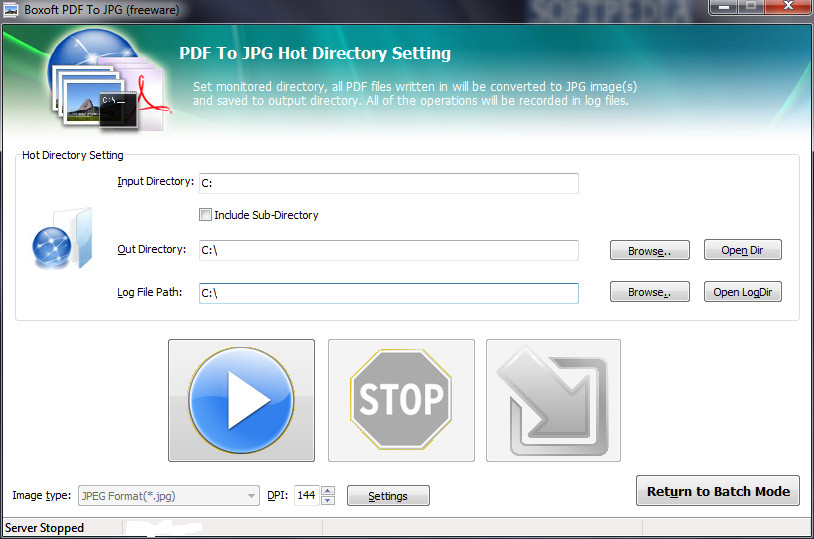814x539 pixels.
Task: Click the grey arrow minimize-to-tray button
Action: pyautogui.click(x=553, y=400)
